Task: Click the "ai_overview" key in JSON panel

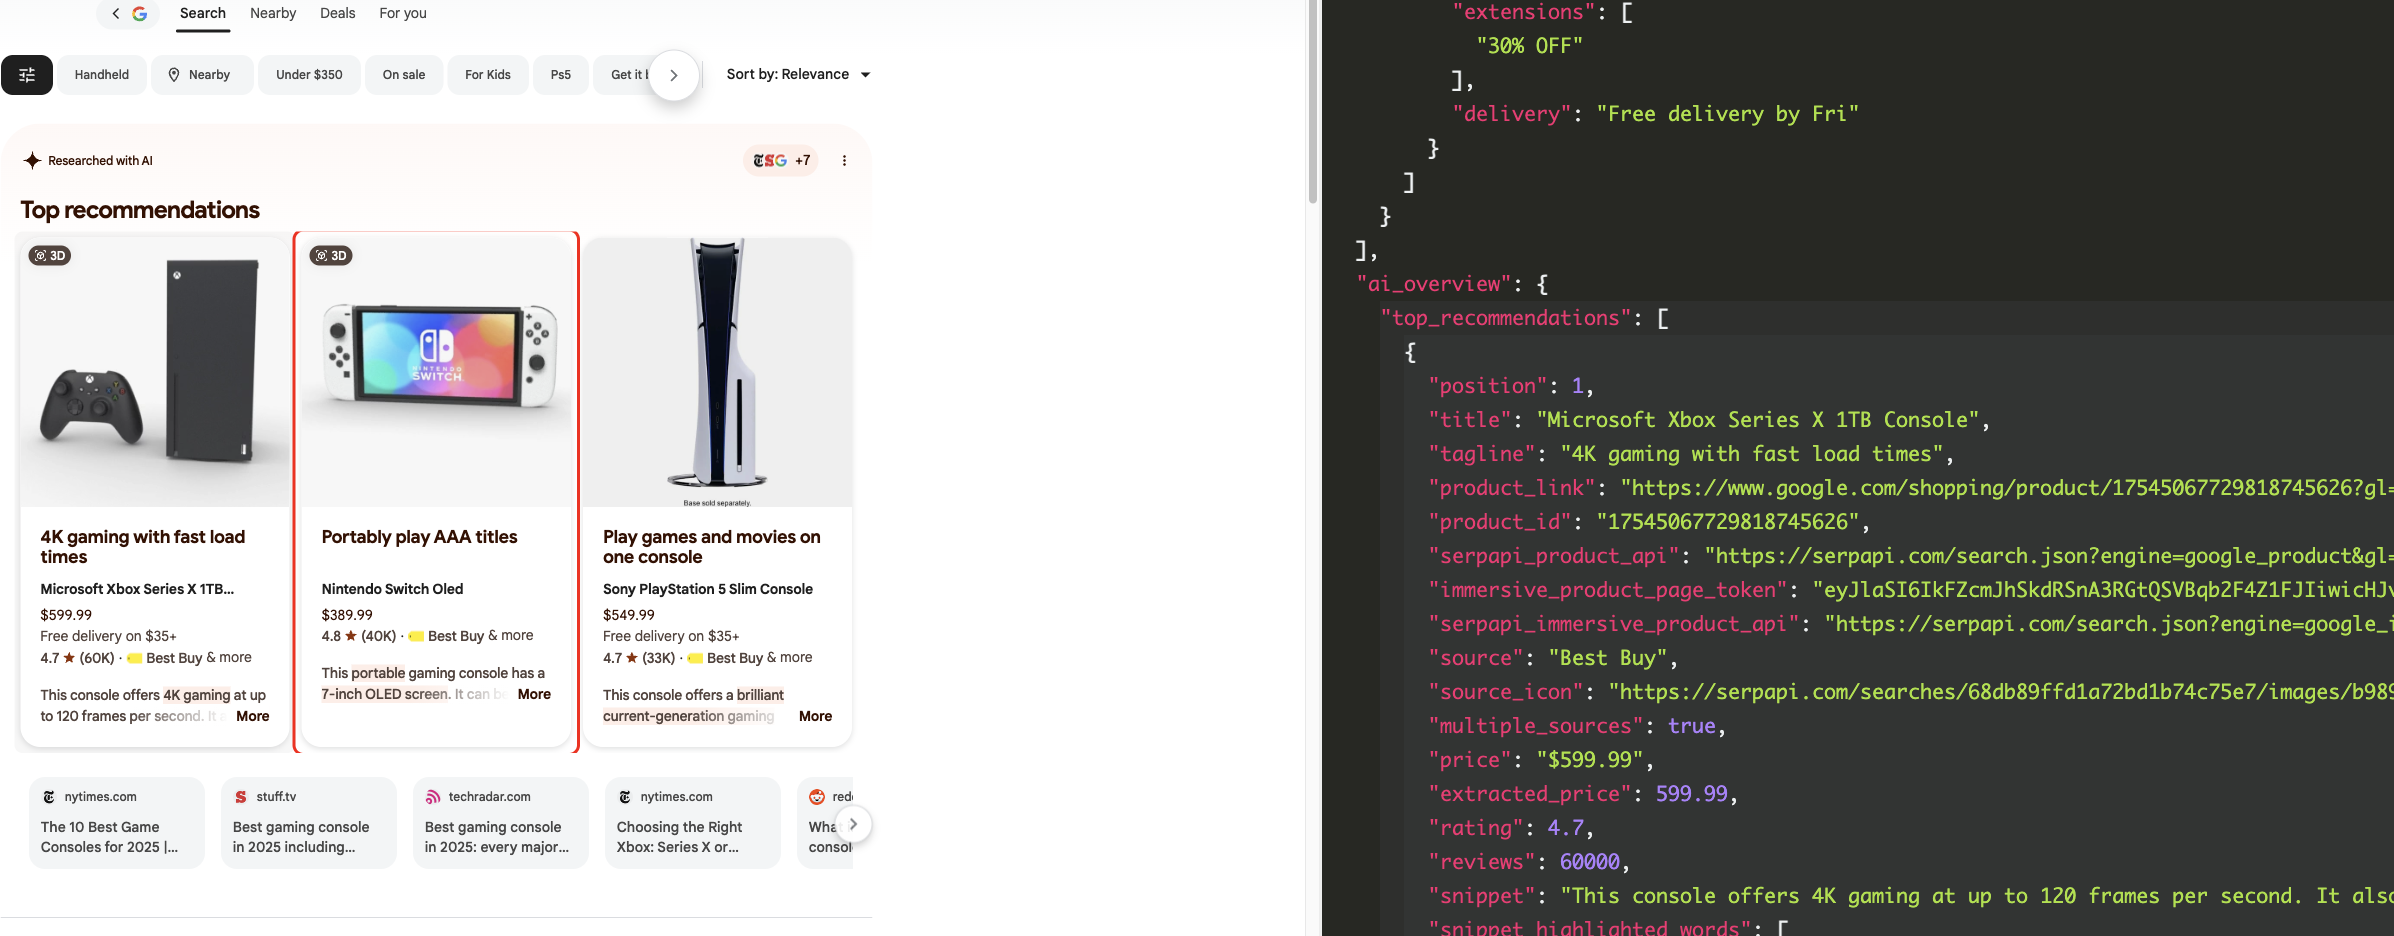Action: tap(1434, 284)
